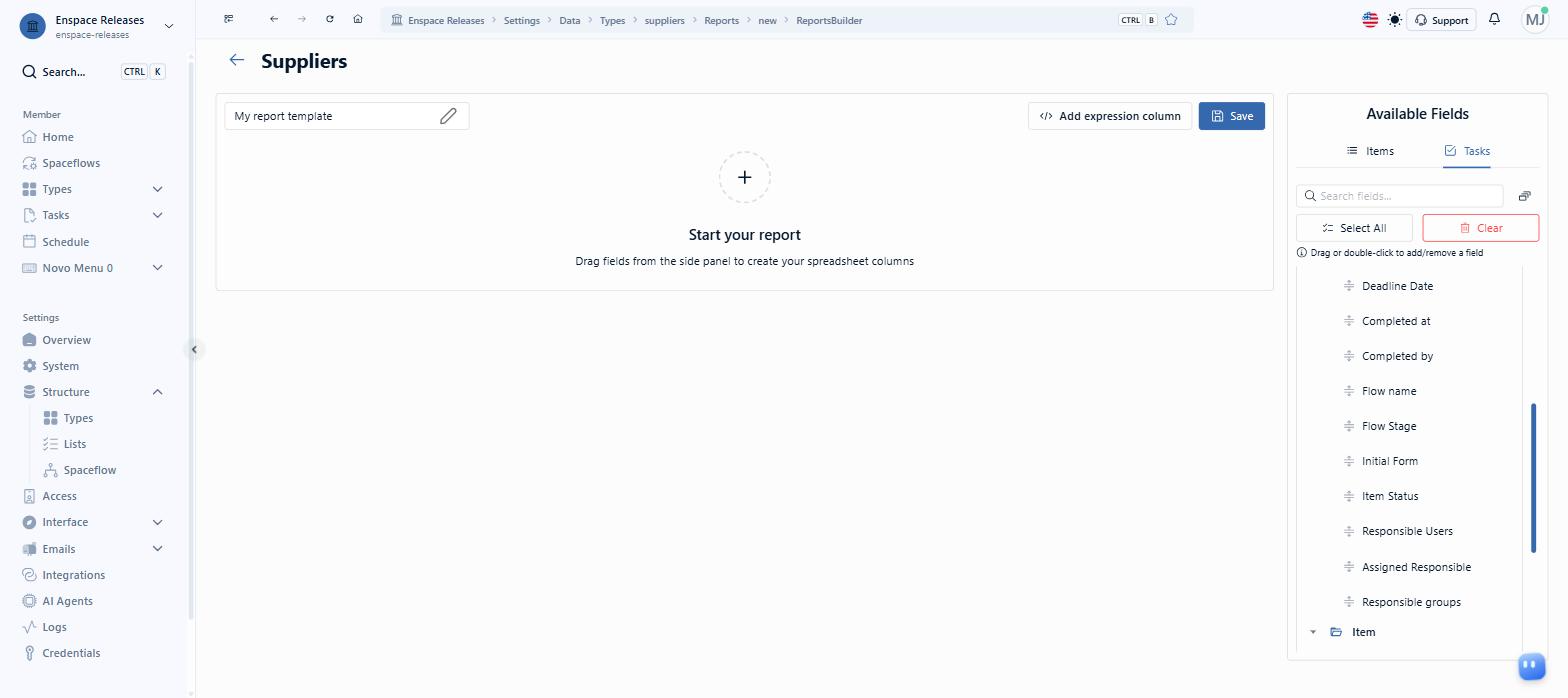Click the Logs icon
The image size is (1568, 698).
point(29,627)
